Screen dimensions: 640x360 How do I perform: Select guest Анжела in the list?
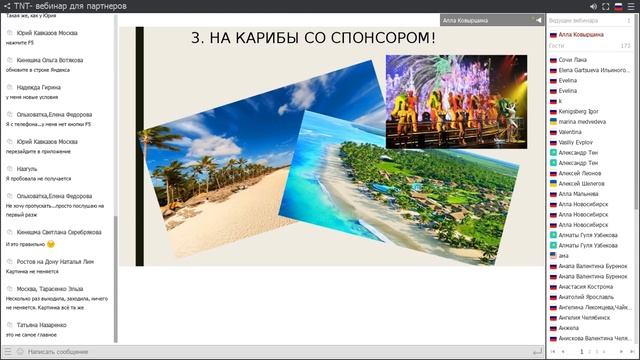[x=569, y=328]
